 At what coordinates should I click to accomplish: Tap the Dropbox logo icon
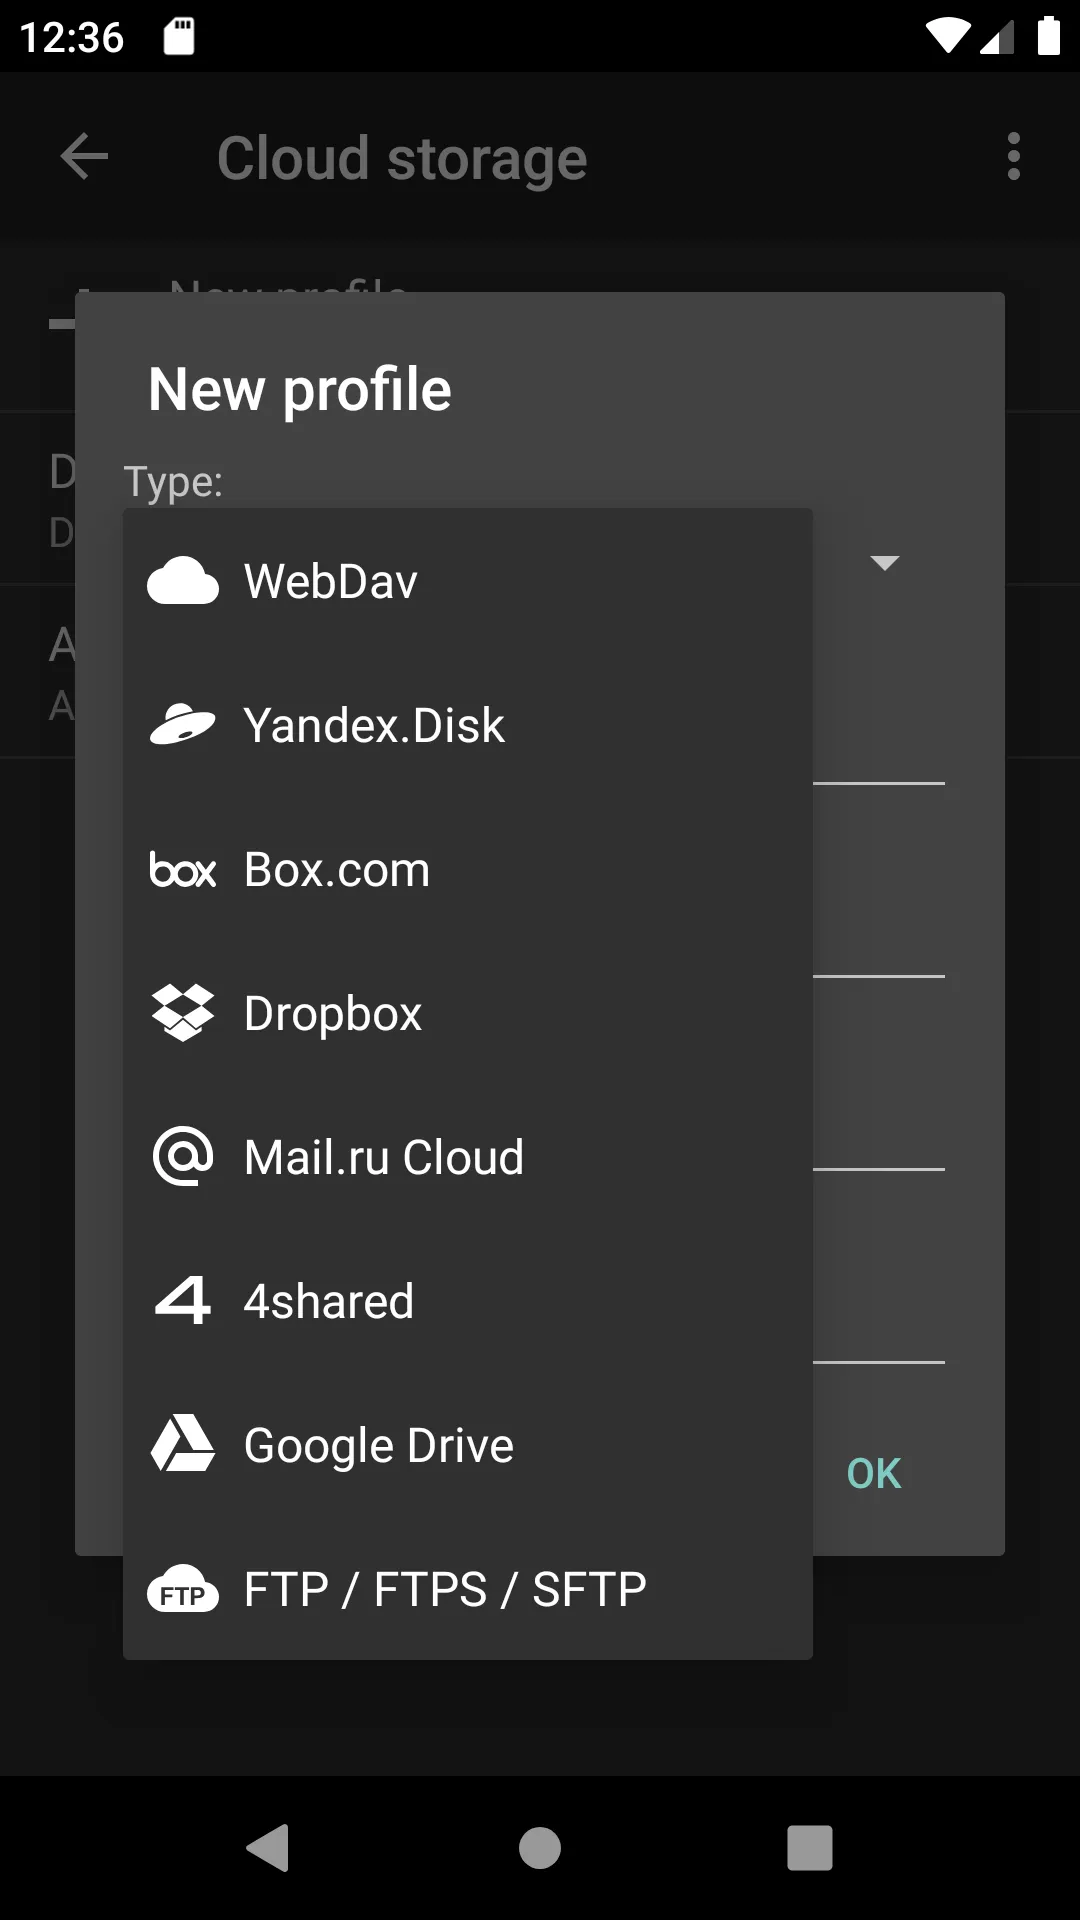(x=183, y=1013)
